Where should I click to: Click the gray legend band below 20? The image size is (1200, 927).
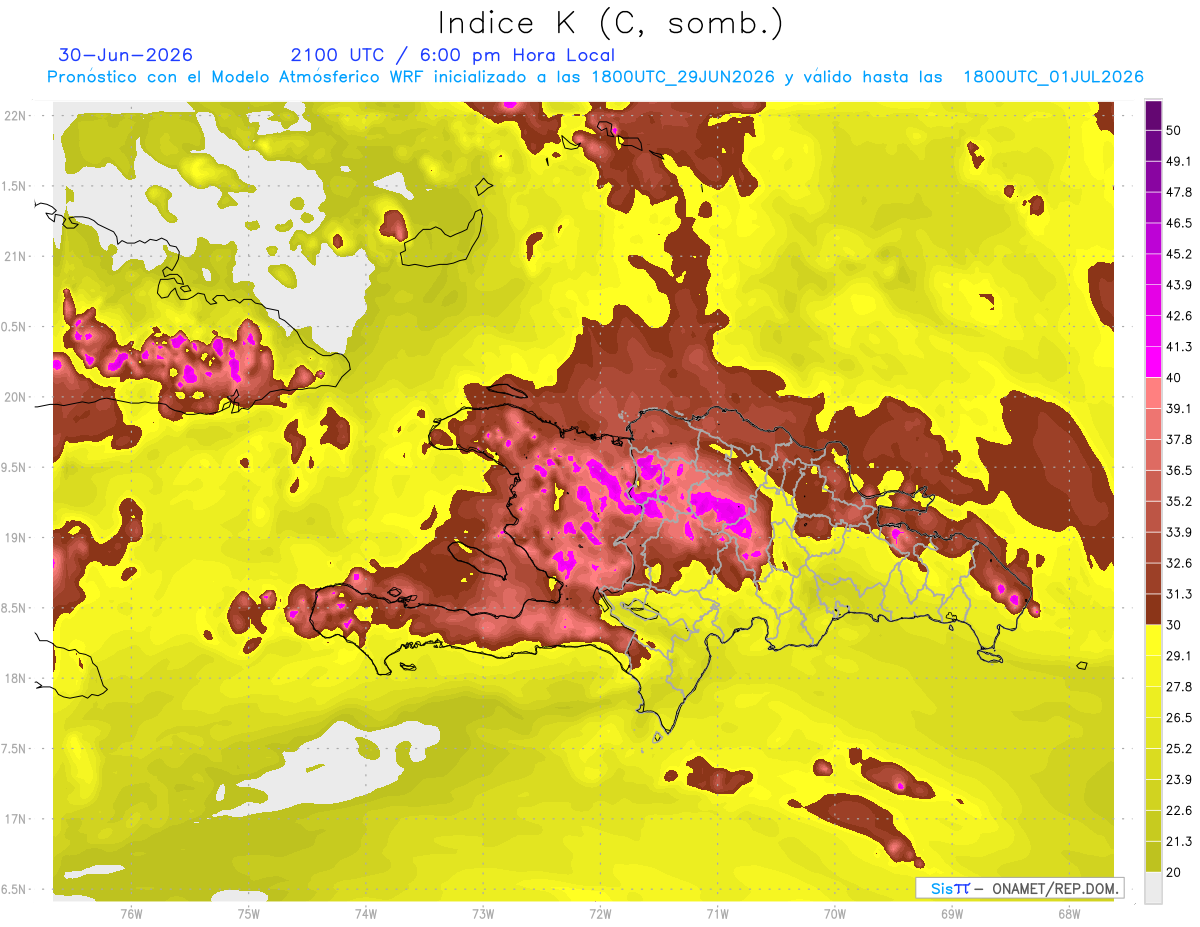click(x=1153, y=888)
